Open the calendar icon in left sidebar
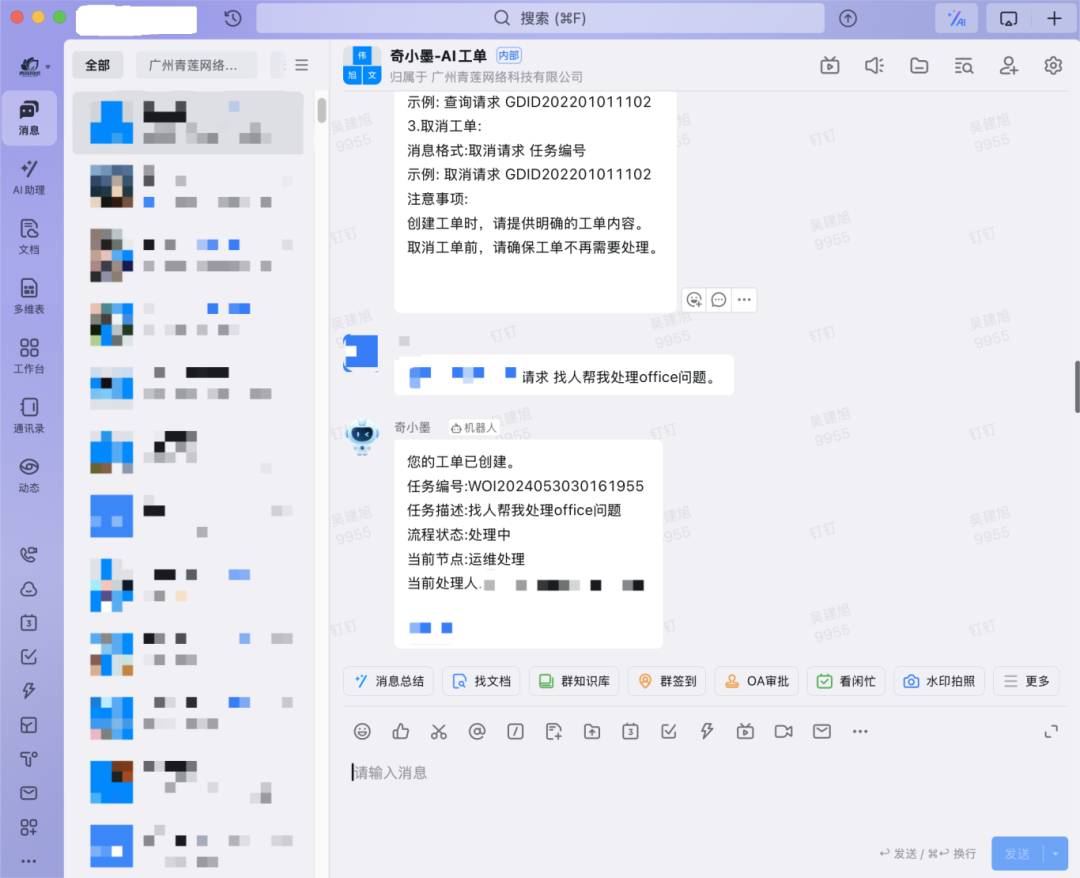 click(x=29, y=623)
